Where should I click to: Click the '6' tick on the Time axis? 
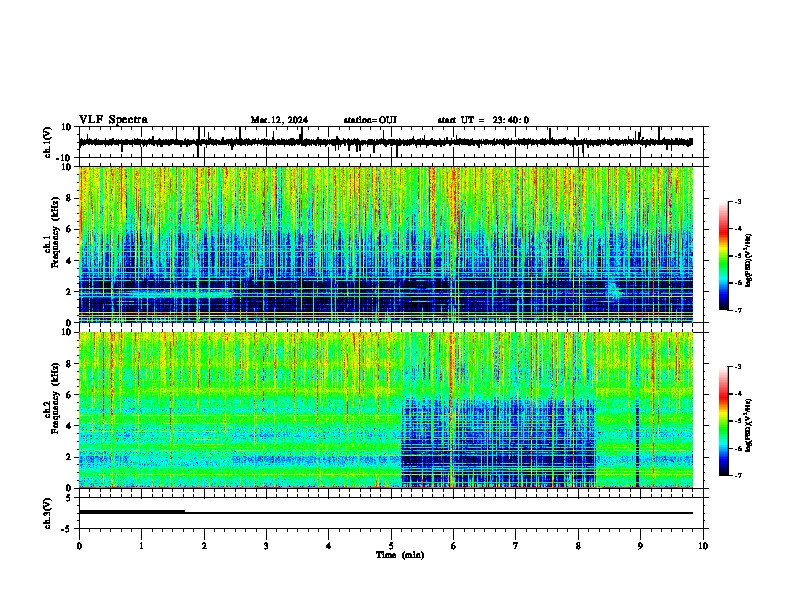click(454, 546)
